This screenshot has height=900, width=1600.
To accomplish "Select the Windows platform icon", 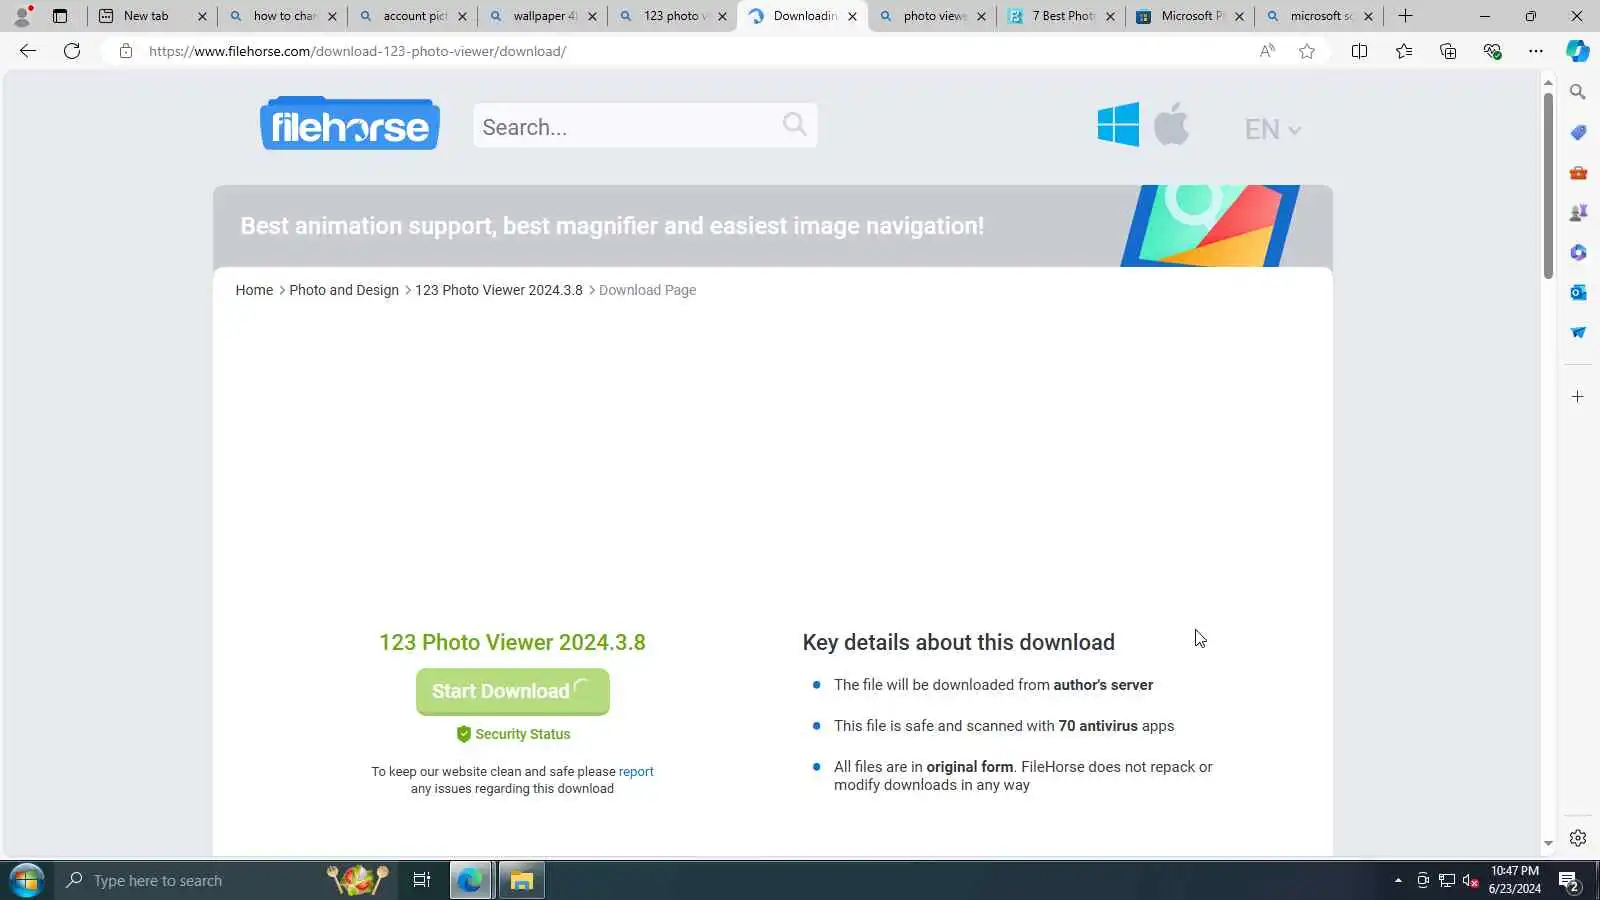I will click(x=1118, y=125).
